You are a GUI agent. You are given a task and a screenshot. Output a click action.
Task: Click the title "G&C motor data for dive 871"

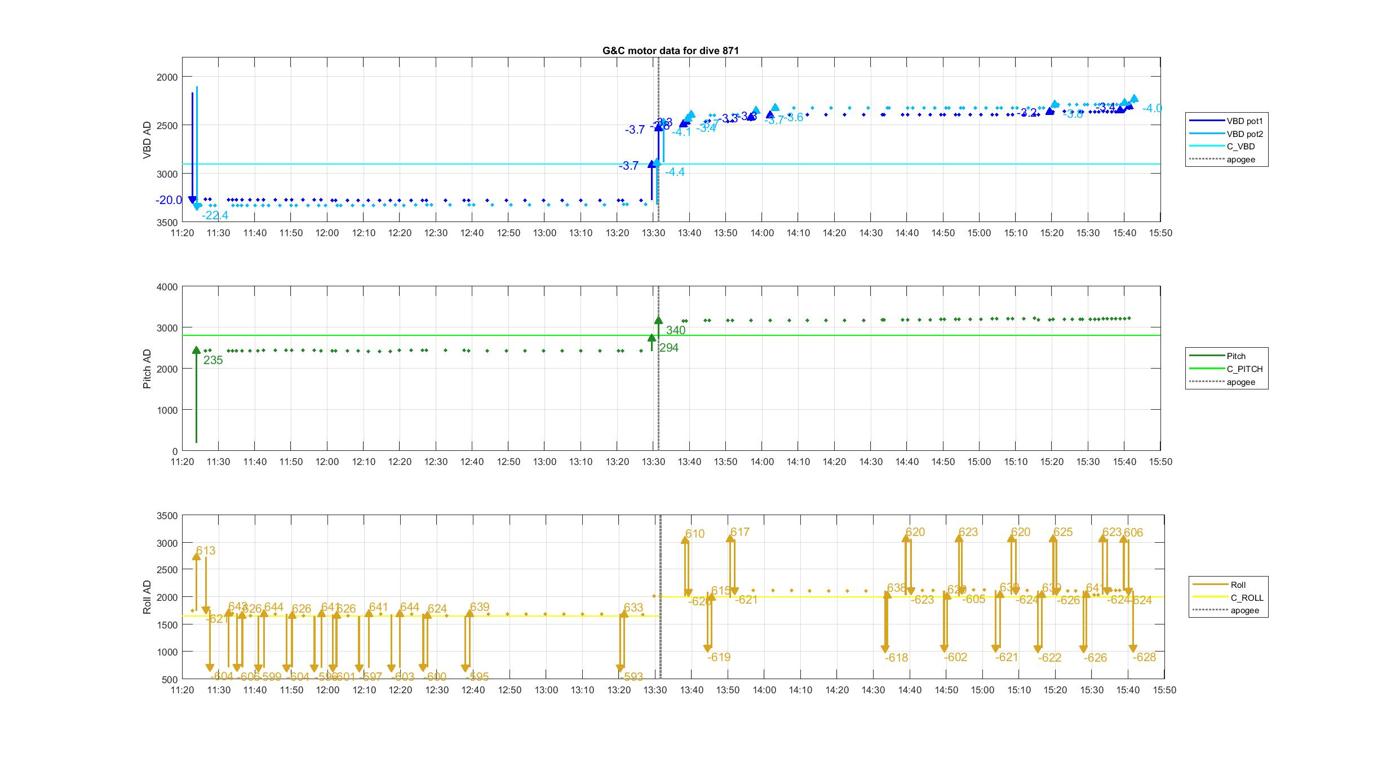point(671,50)
